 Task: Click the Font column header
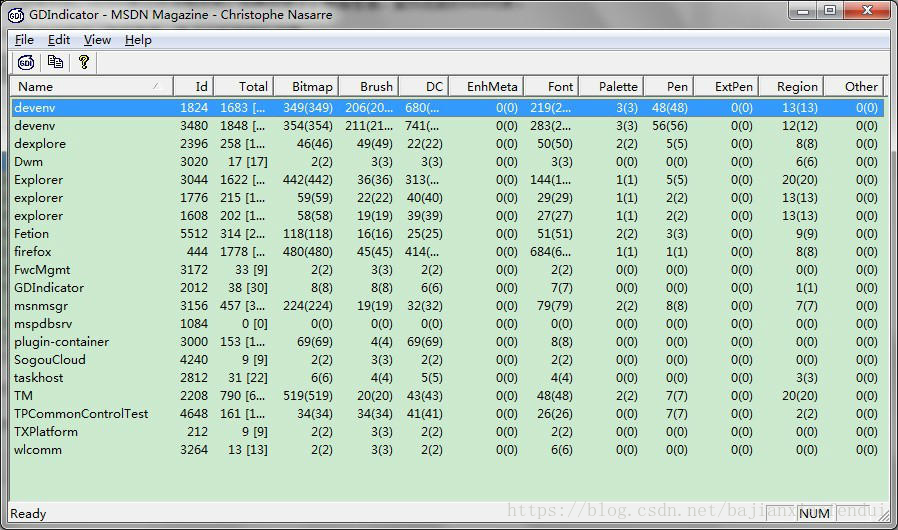(551, 87)
